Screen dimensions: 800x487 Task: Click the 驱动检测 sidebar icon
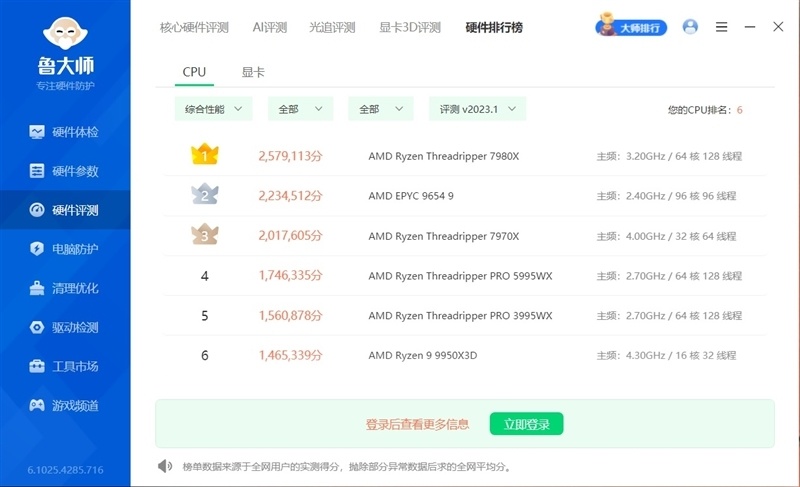click(37, 327)
